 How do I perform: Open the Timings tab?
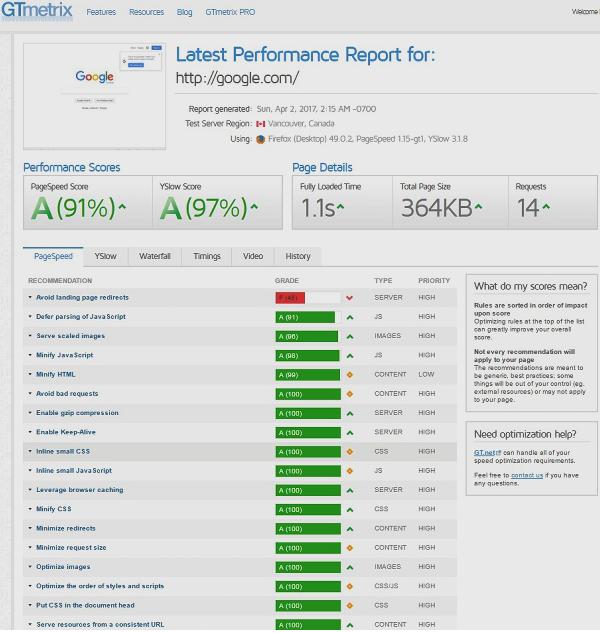(207, 257)
